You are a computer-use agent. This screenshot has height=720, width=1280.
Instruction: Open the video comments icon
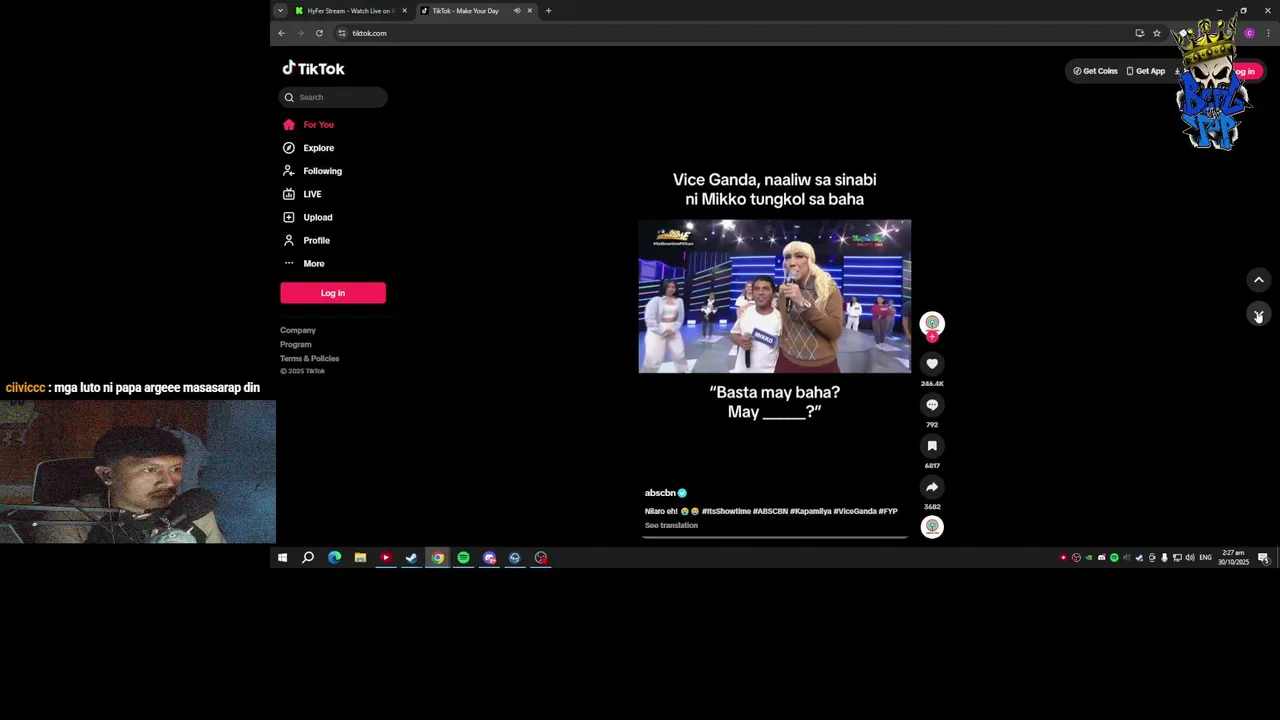click(x=932, y=405)
